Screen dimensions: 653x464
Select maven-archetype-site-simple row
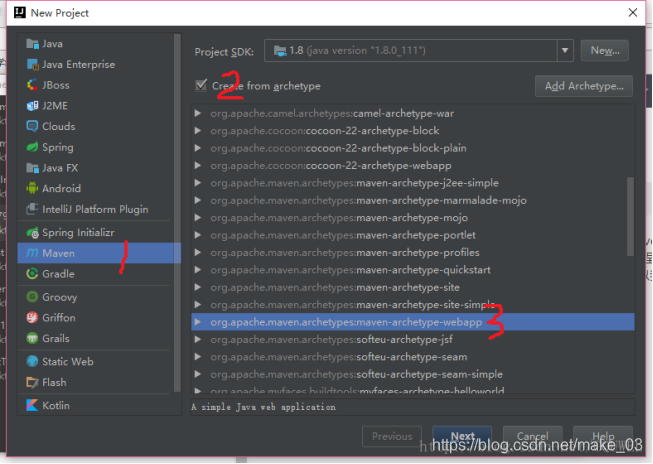pos(413,305)
